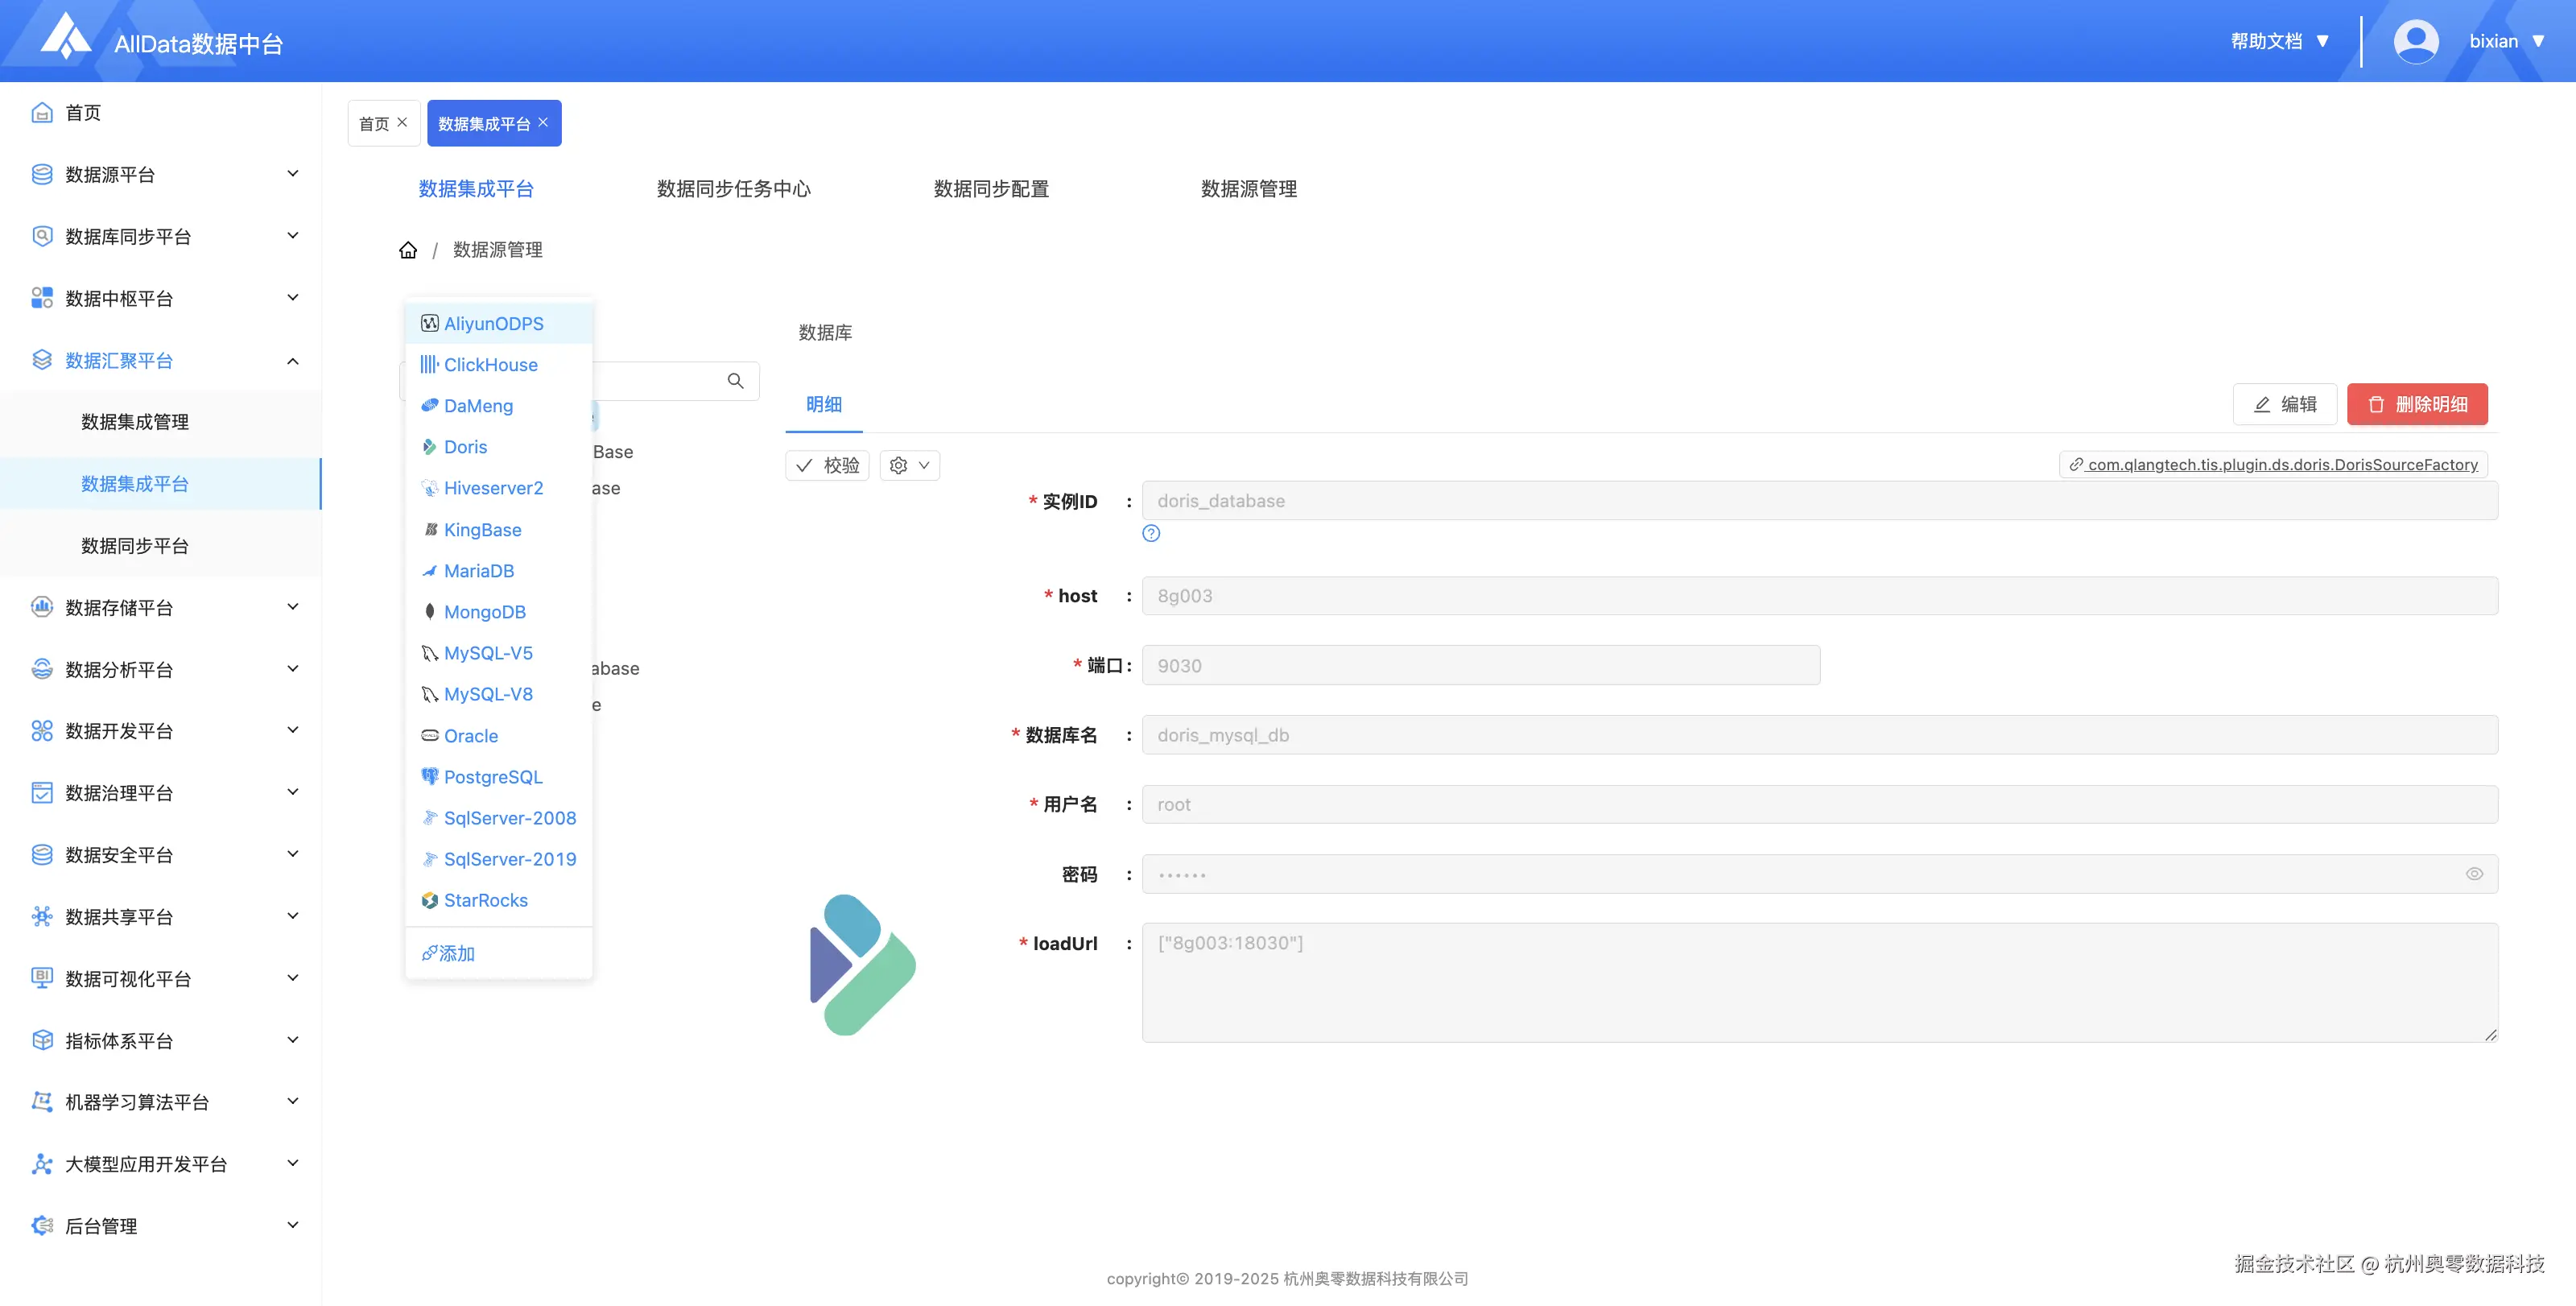Open the 数据源管理 top tab
2576x1306 pixels.
pyautogui.click(x=1248, y=189)
